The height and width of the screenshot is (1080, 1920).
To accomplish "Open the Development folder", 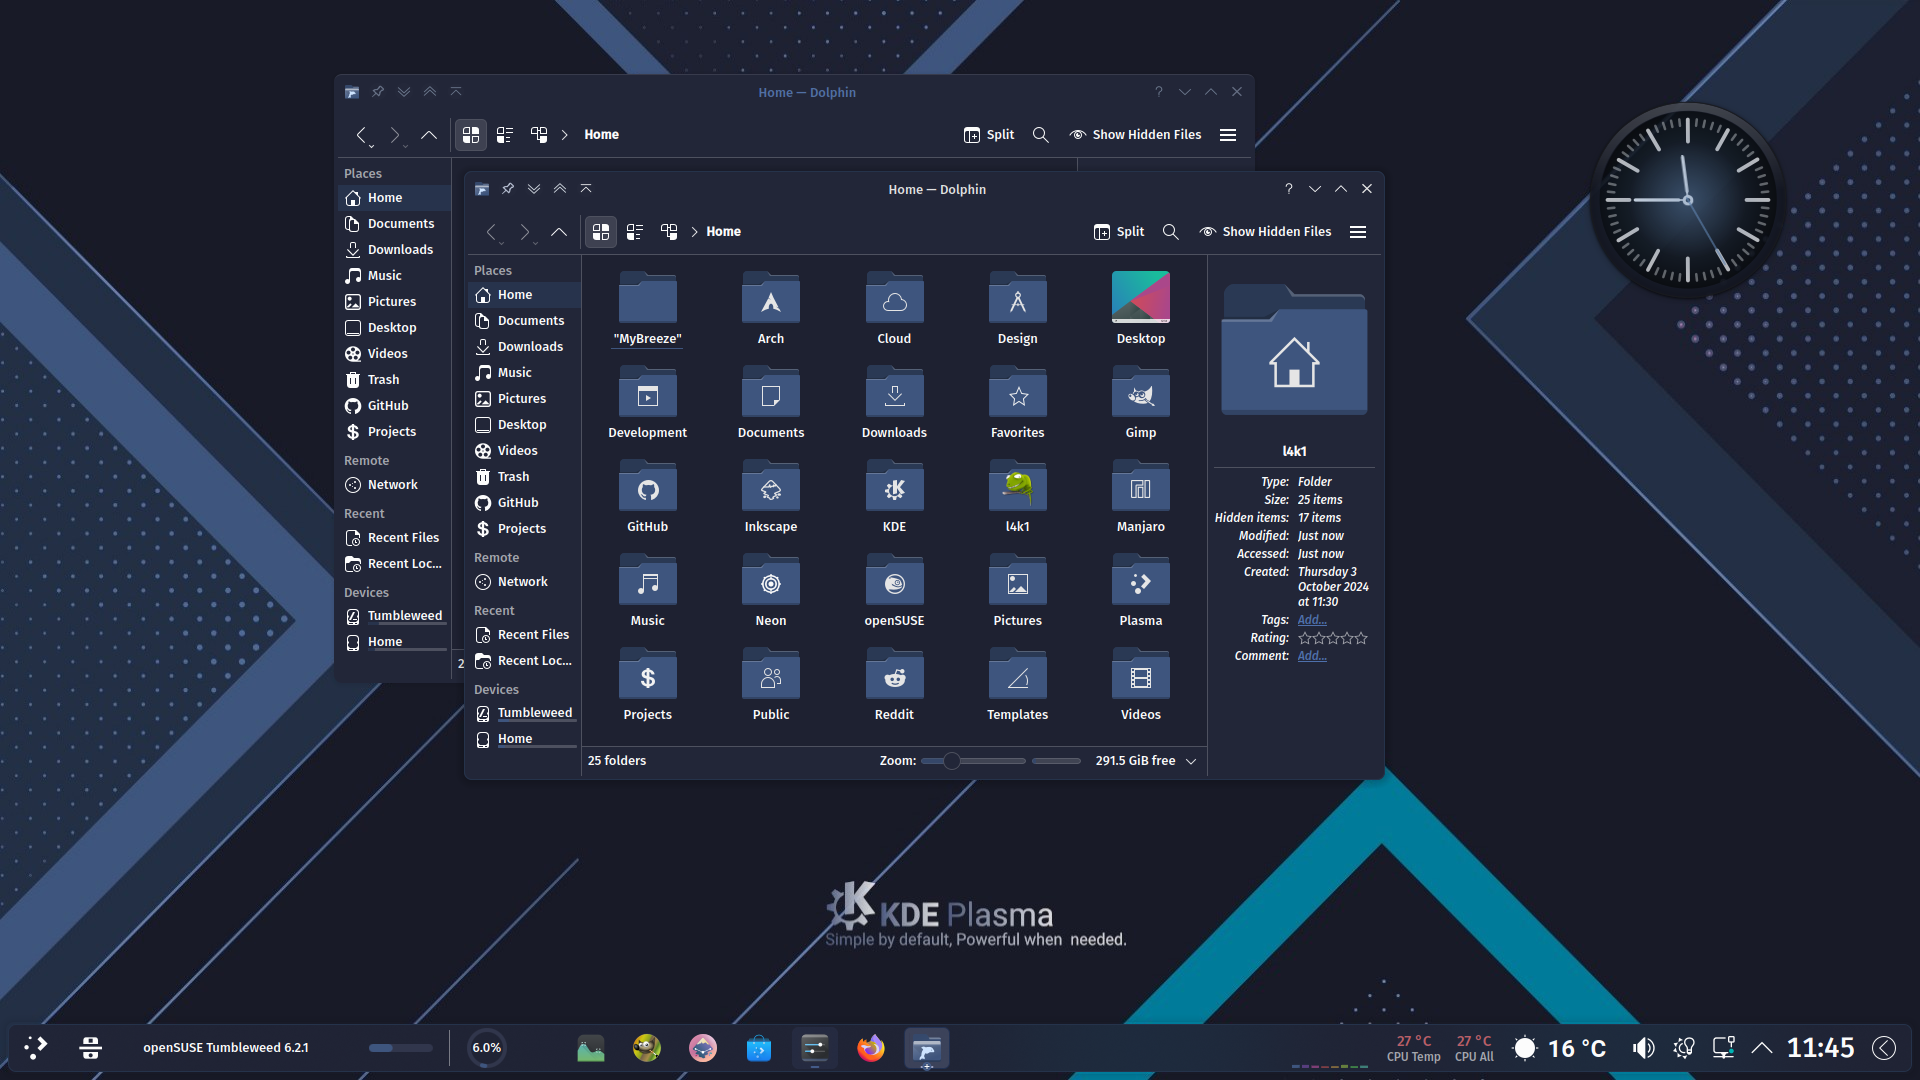I will tap(647, 402).
